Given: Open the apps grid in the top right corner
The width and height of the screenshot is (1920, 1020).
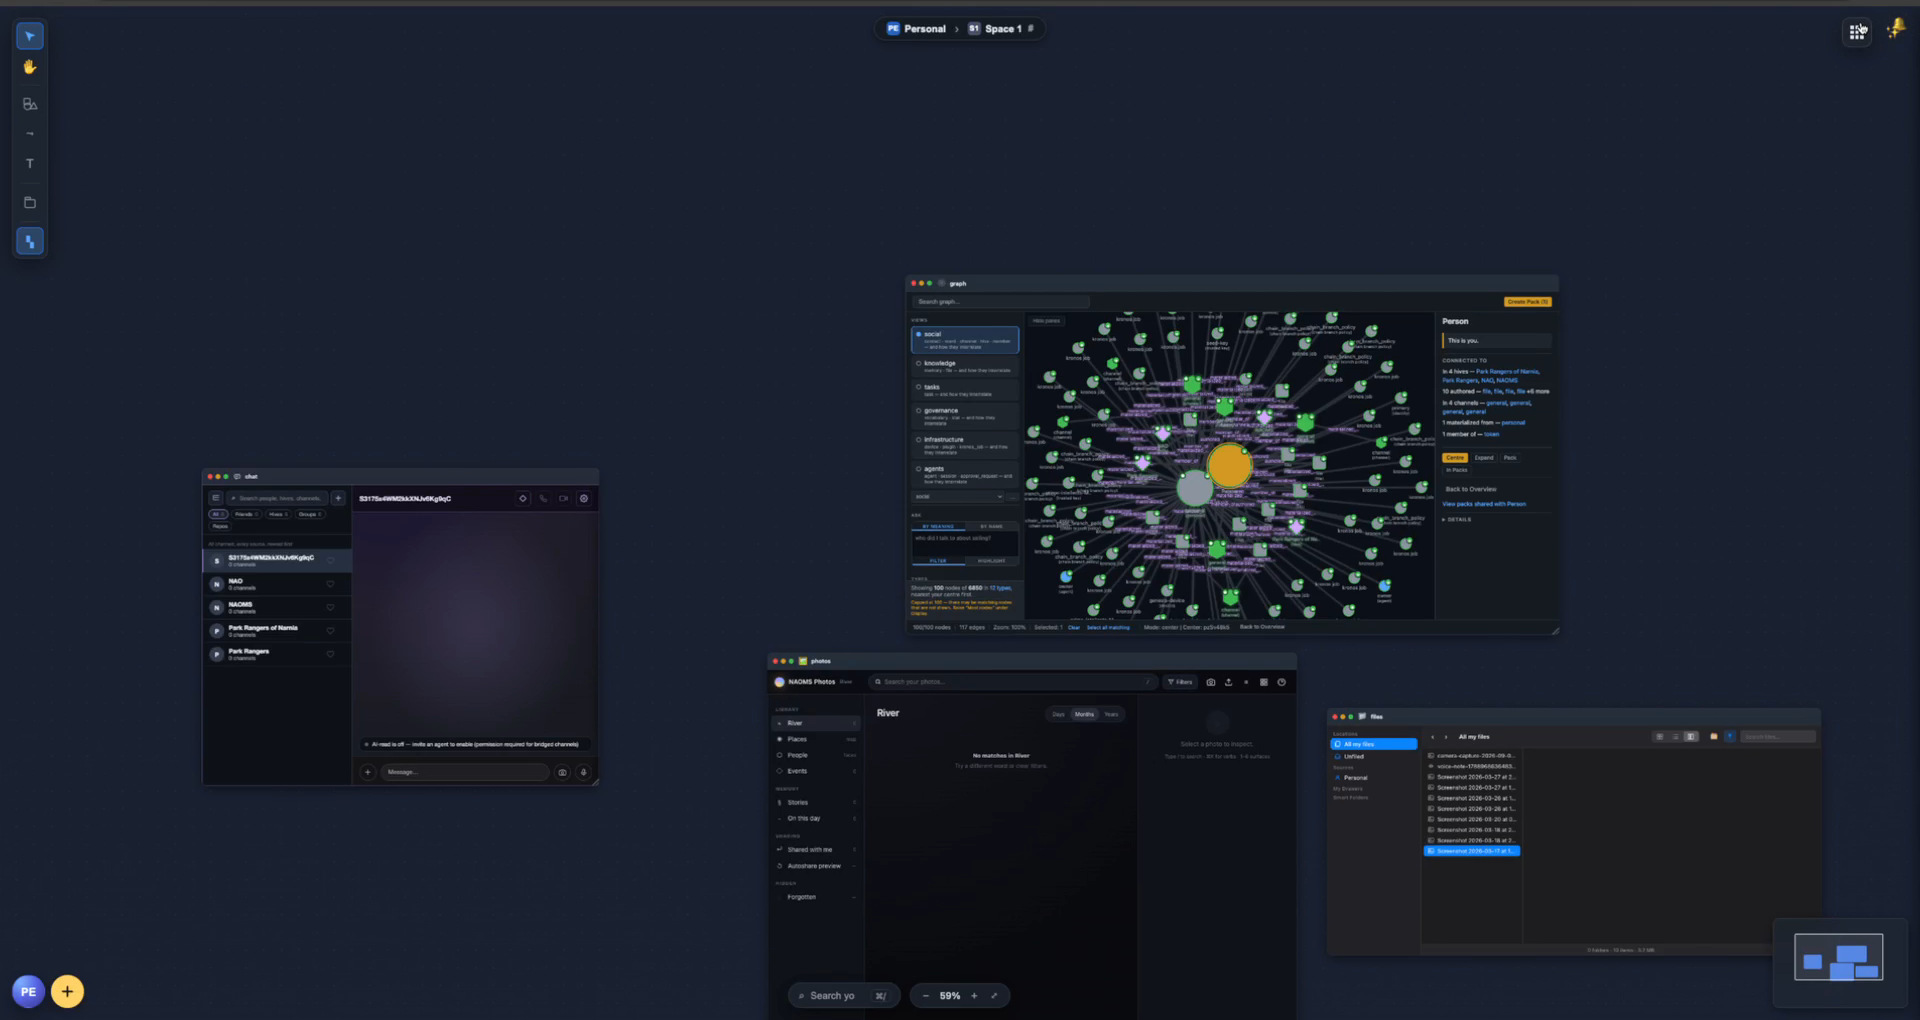Looking at the screenshot, I should tap(1857, 32).
